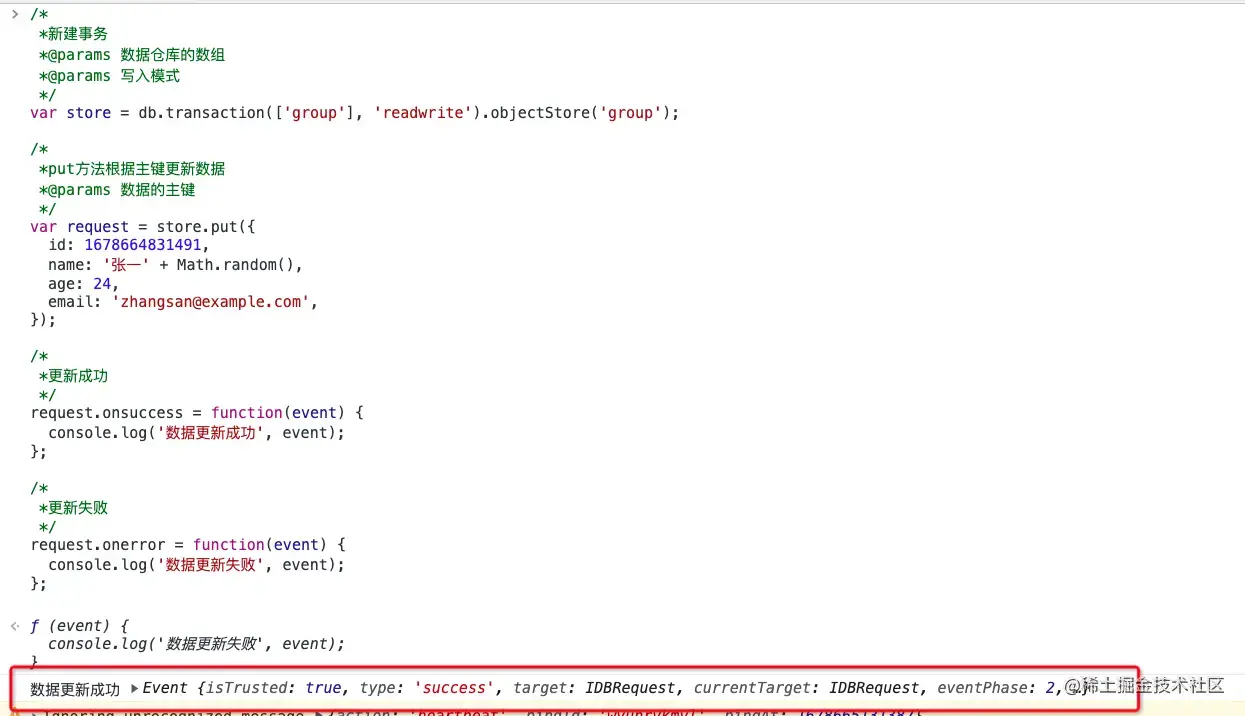The height and width of the screenshot is (716, 1245).
Task: Click the logged message '数据更新成功' in the output
Action: 75,689
